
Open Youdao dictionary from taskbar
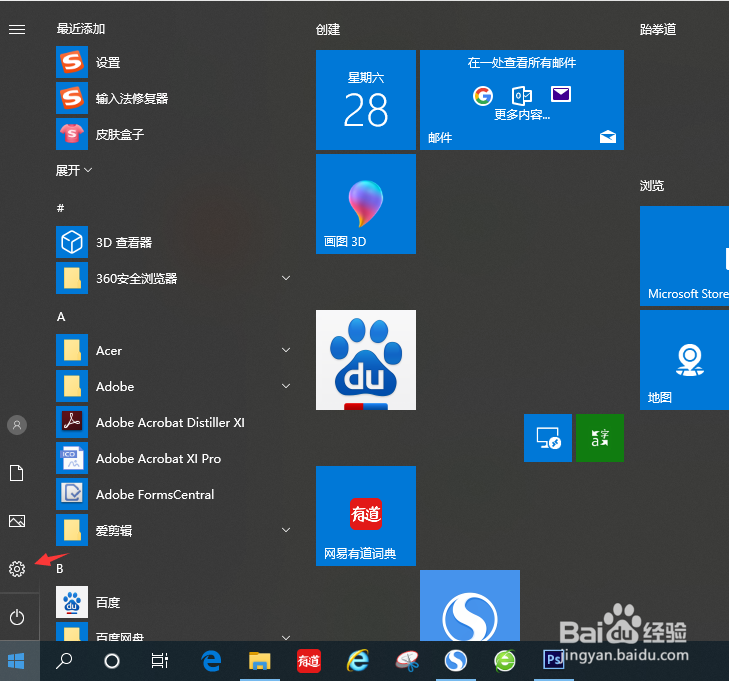coord(309,661)
